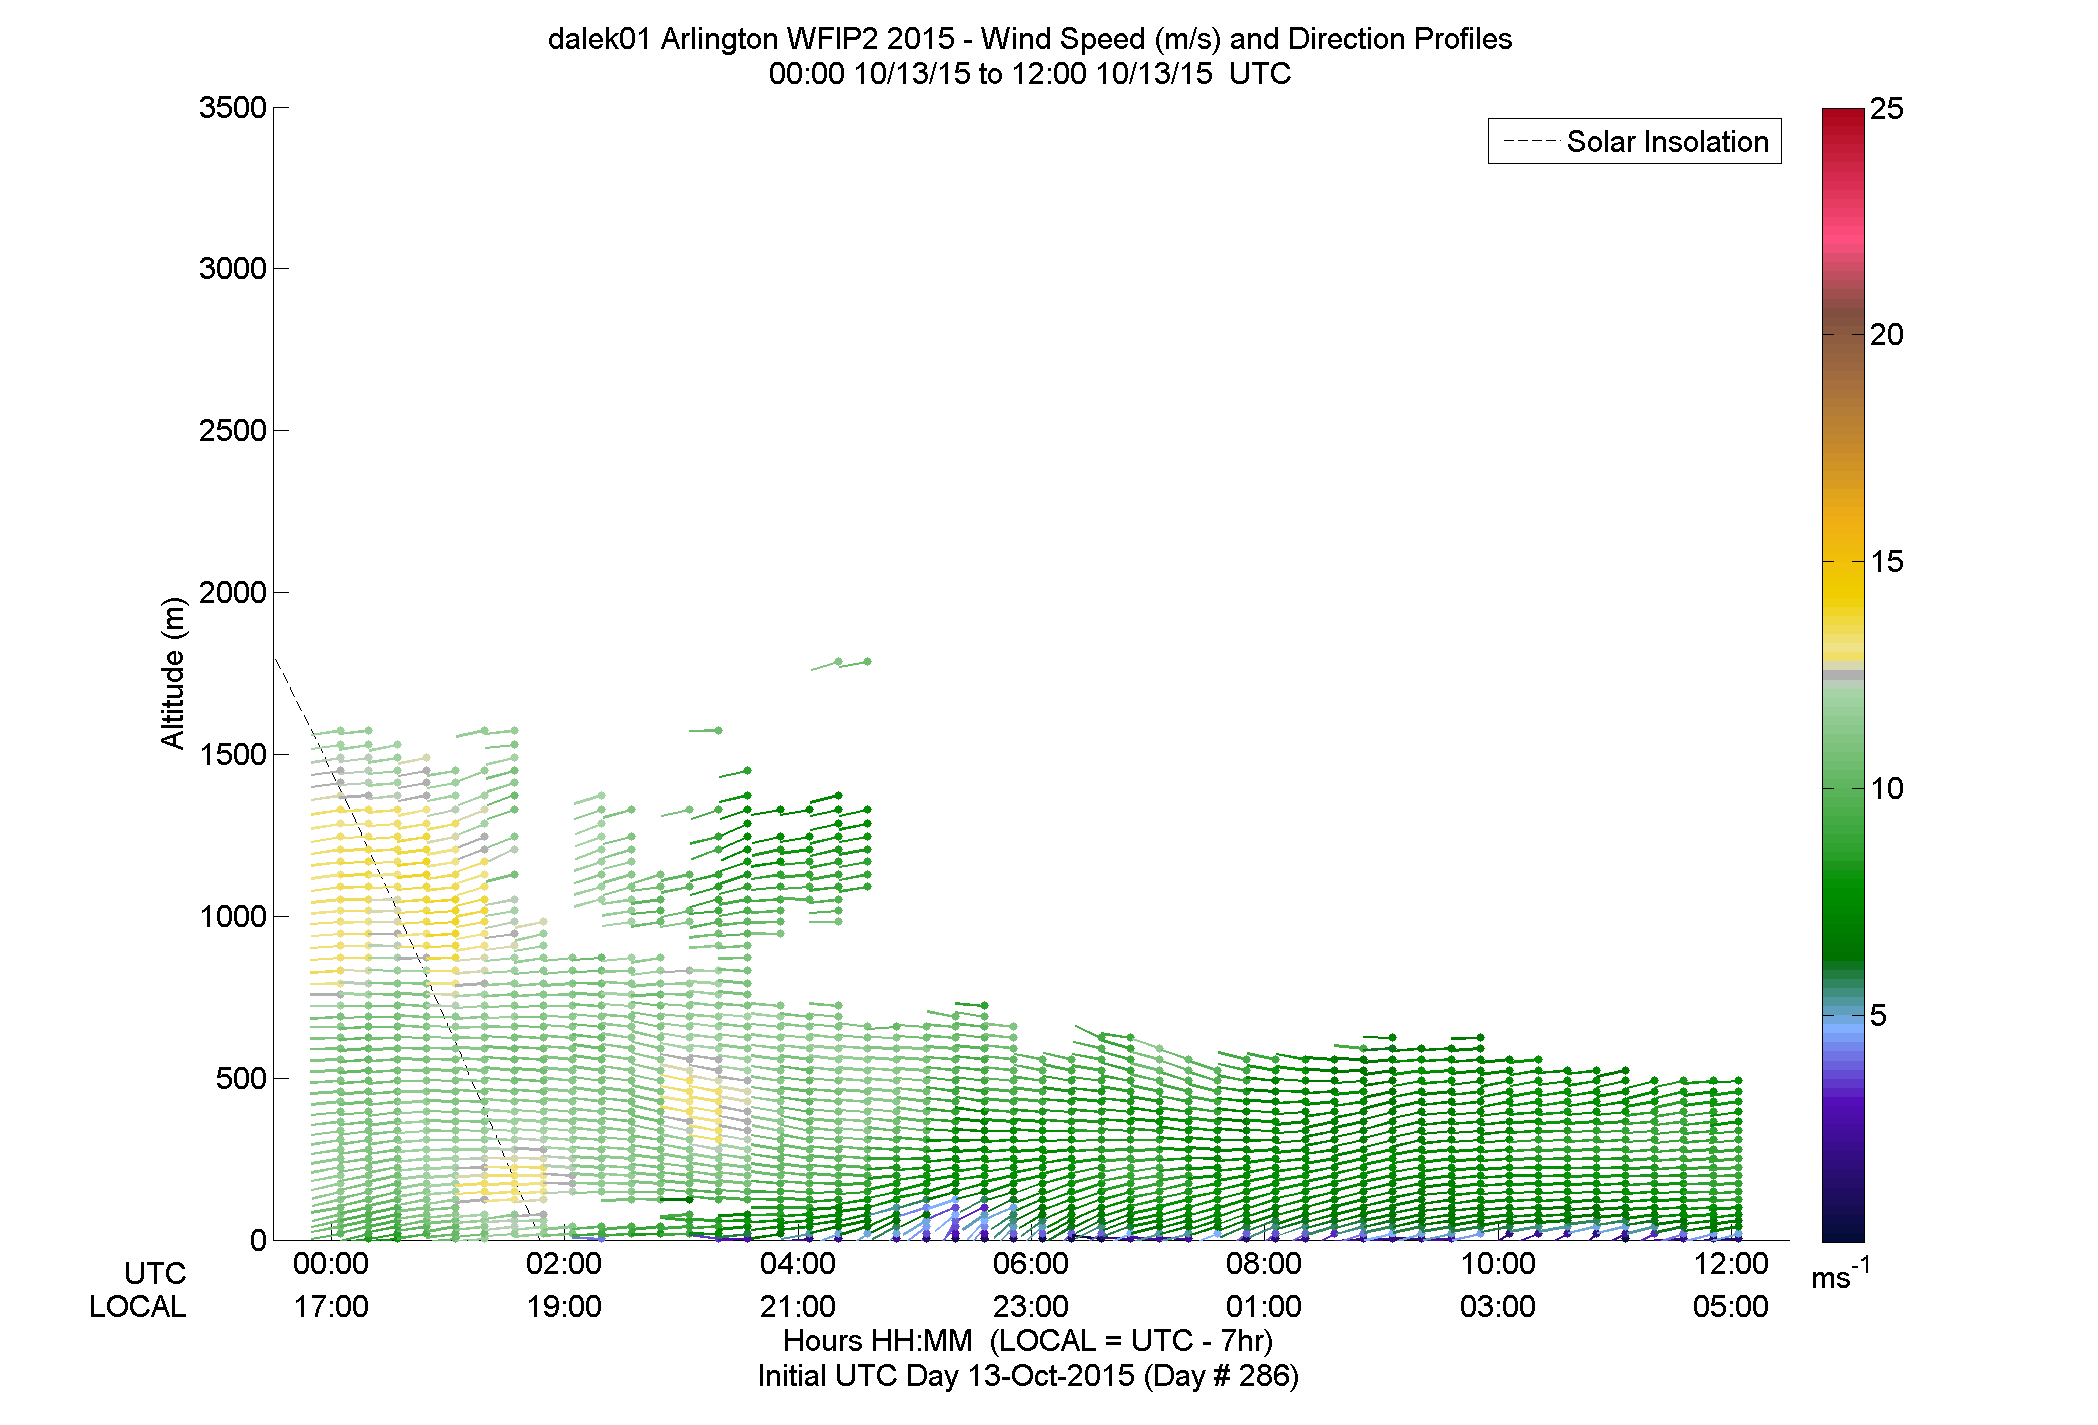Screen dimensions: 2098x1425
Task: Click the dashed line sample in the legend
Action: [1530, 142]
